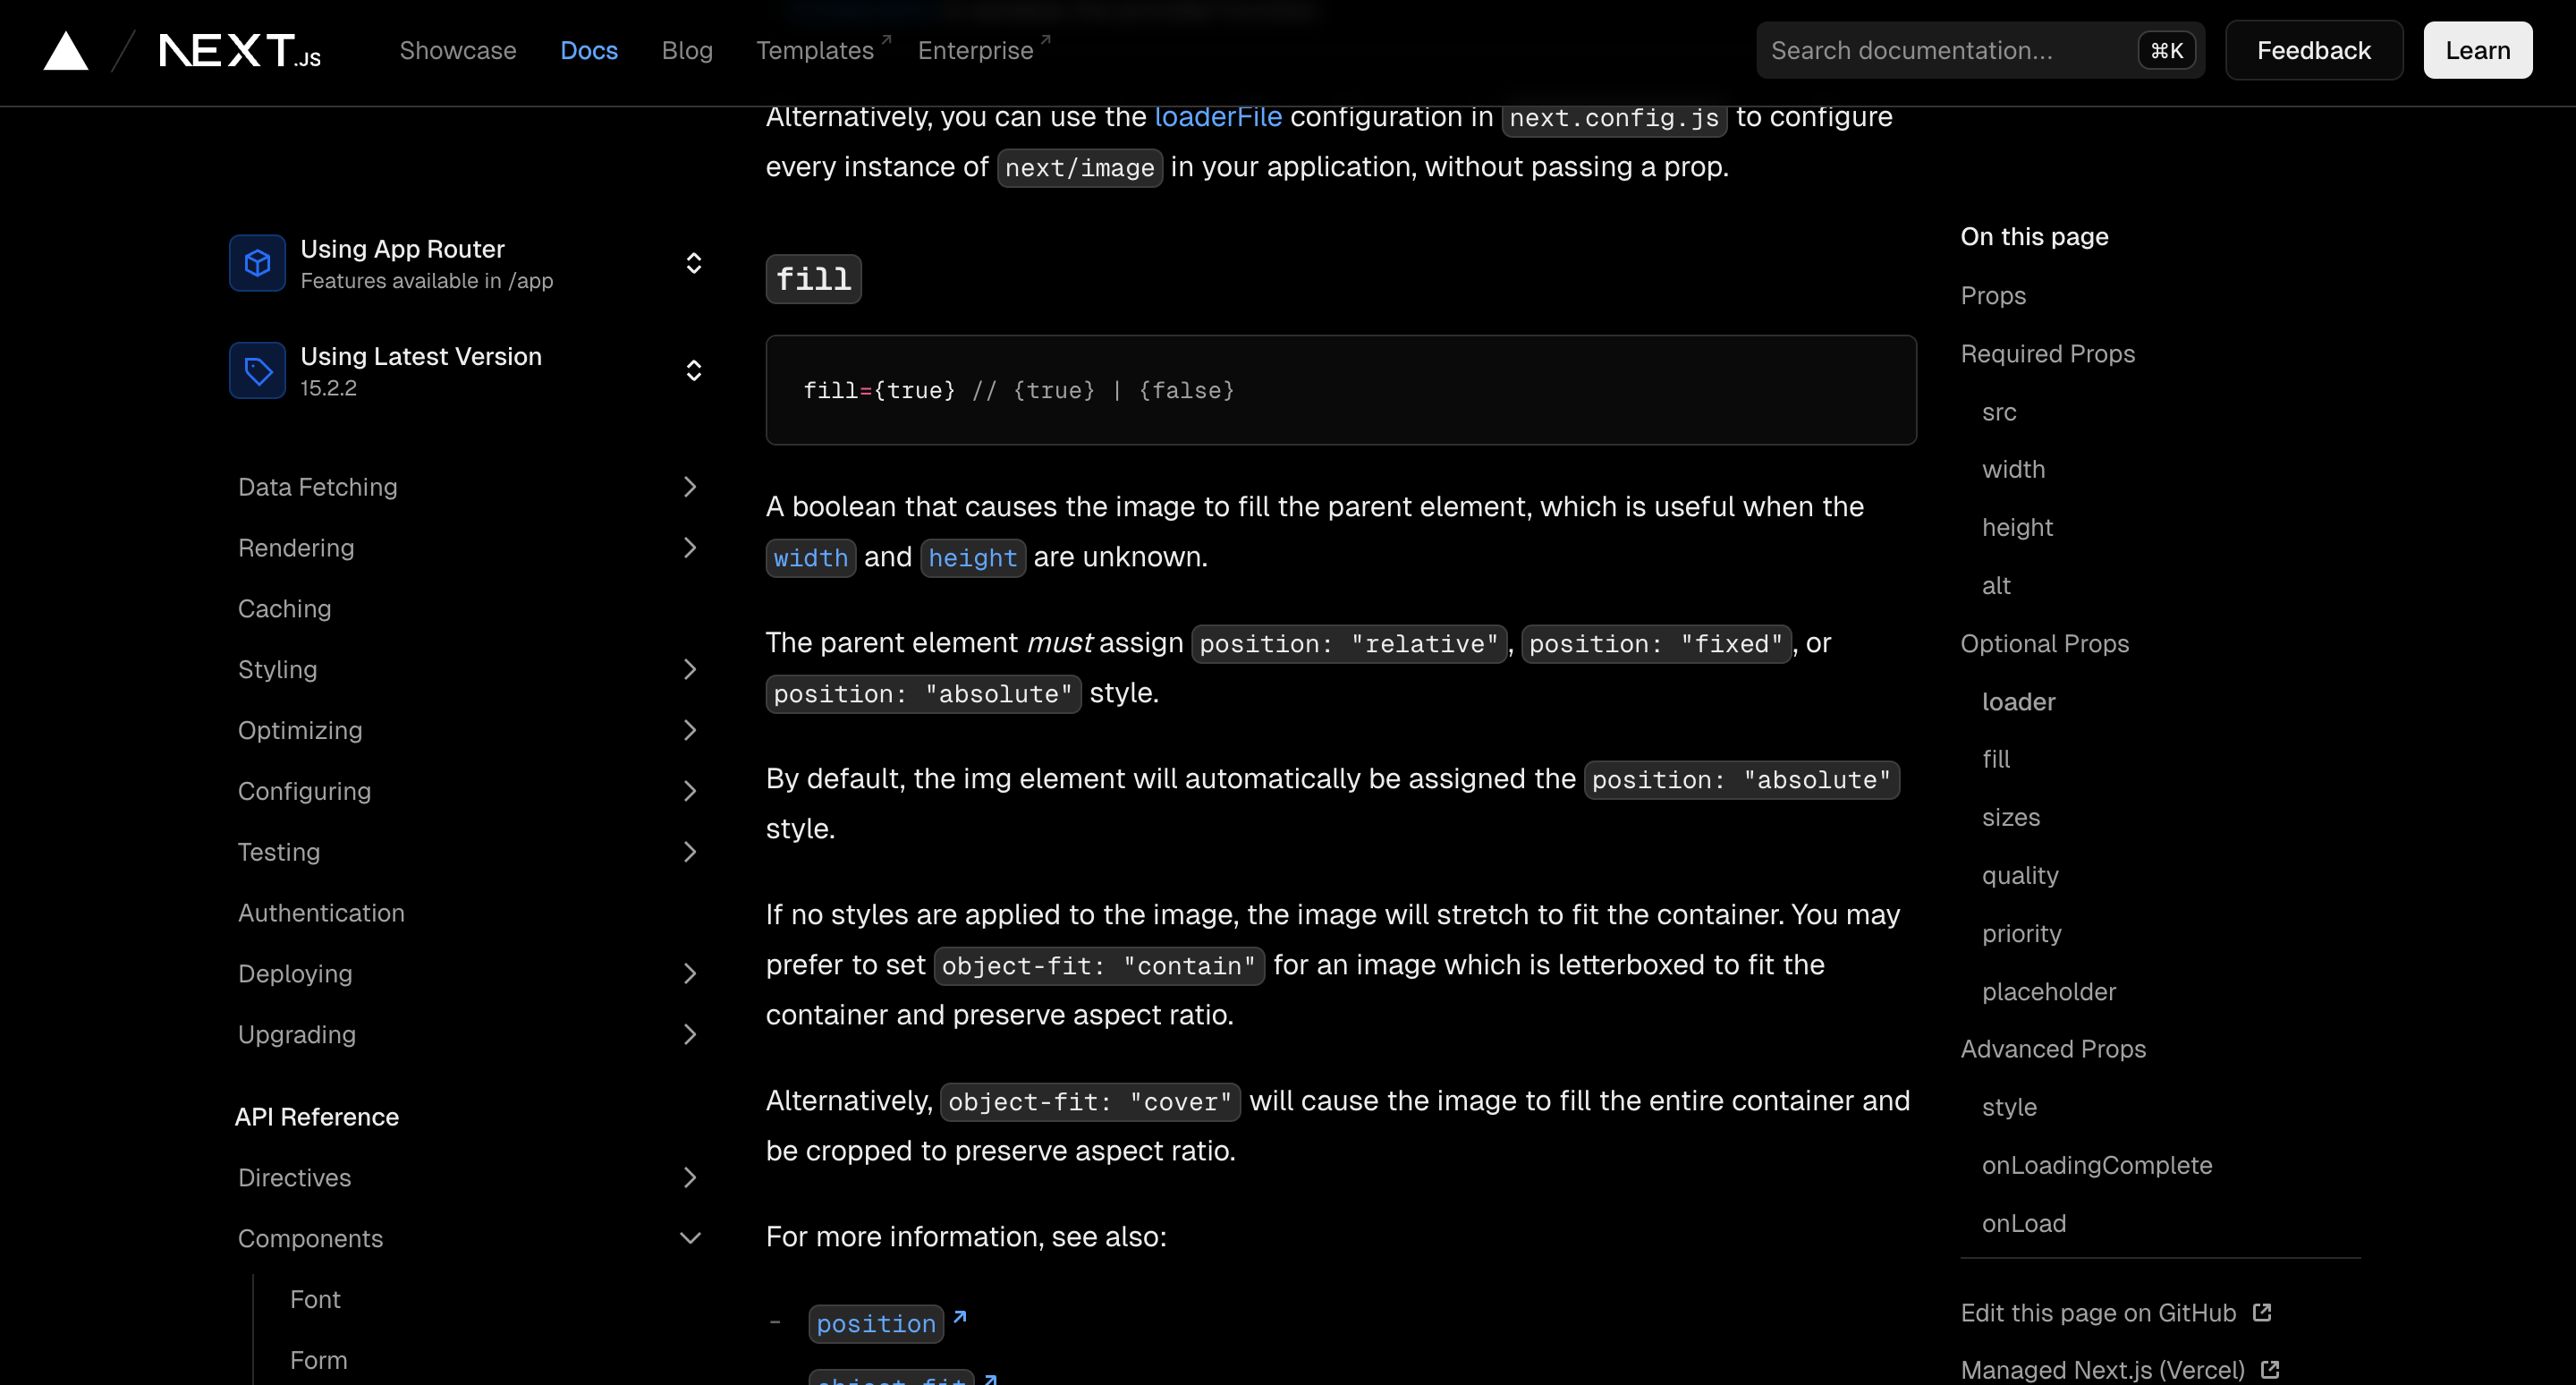The height and width of the screenshot is (1385, 2576).
Task: Follow the loaderFile link
Action: tap(1217, 117)
